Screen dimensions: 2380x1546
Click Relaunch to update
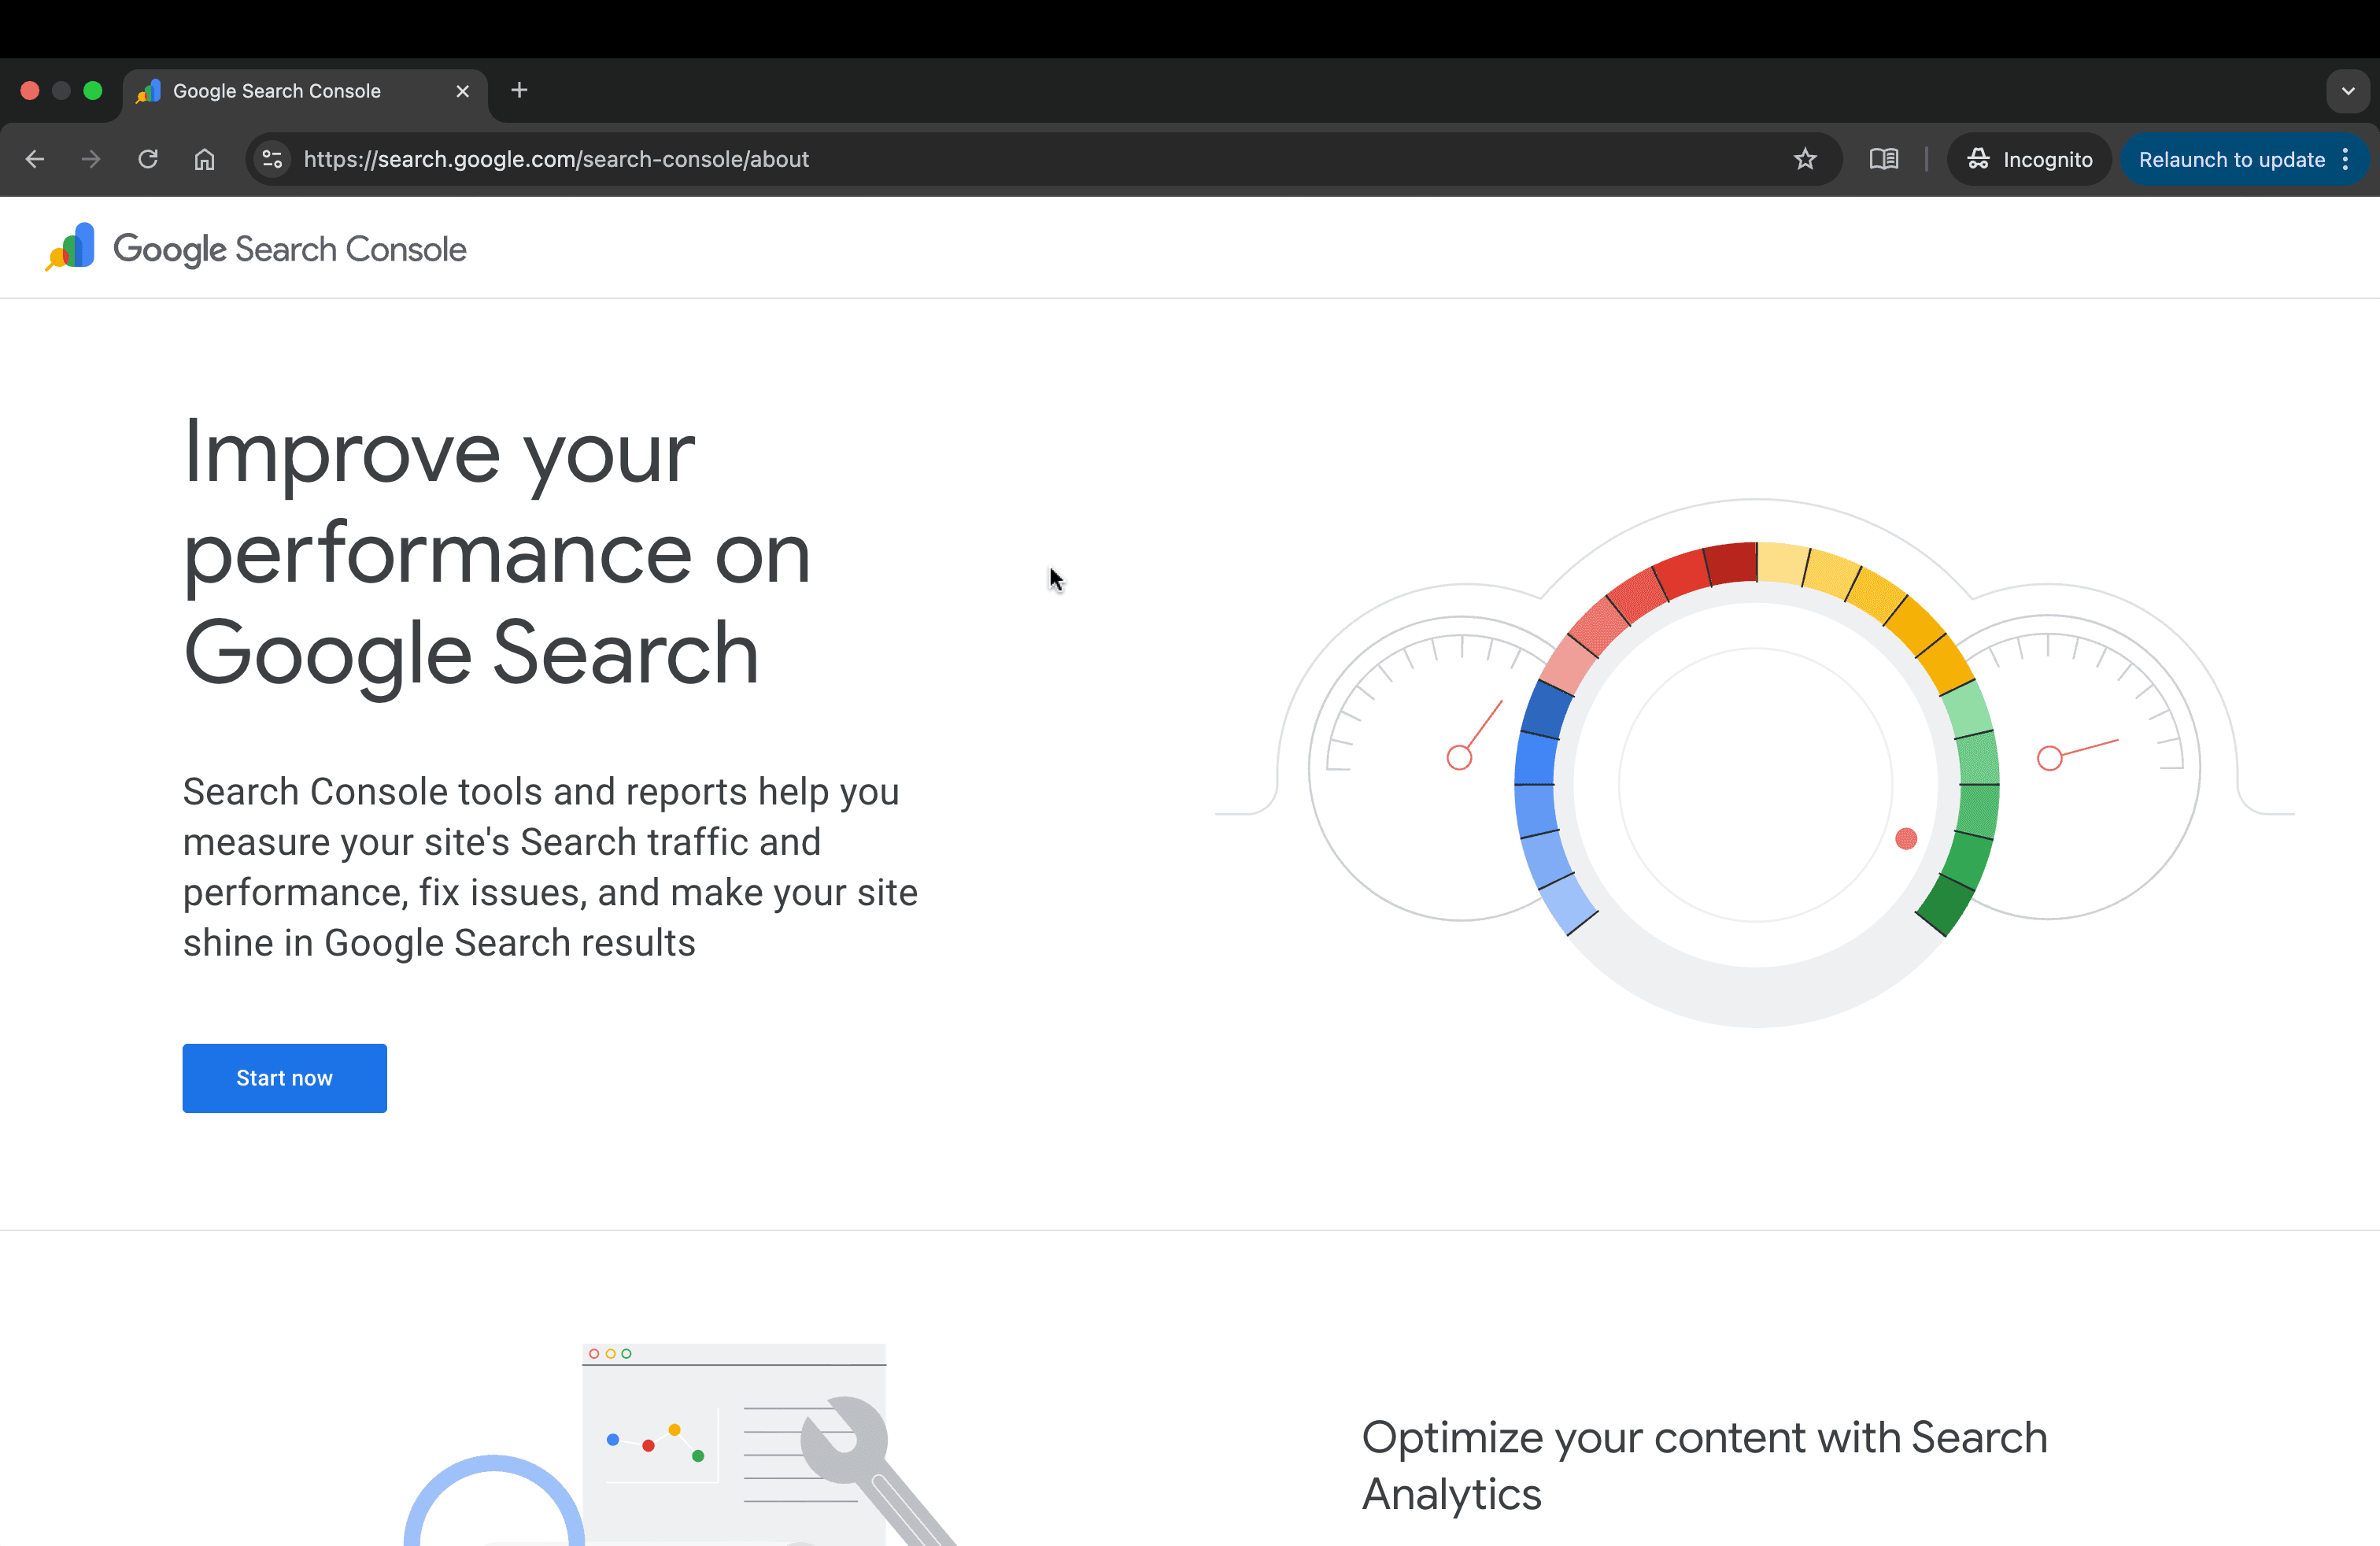pyautogui.click(x=2233, y=159)
